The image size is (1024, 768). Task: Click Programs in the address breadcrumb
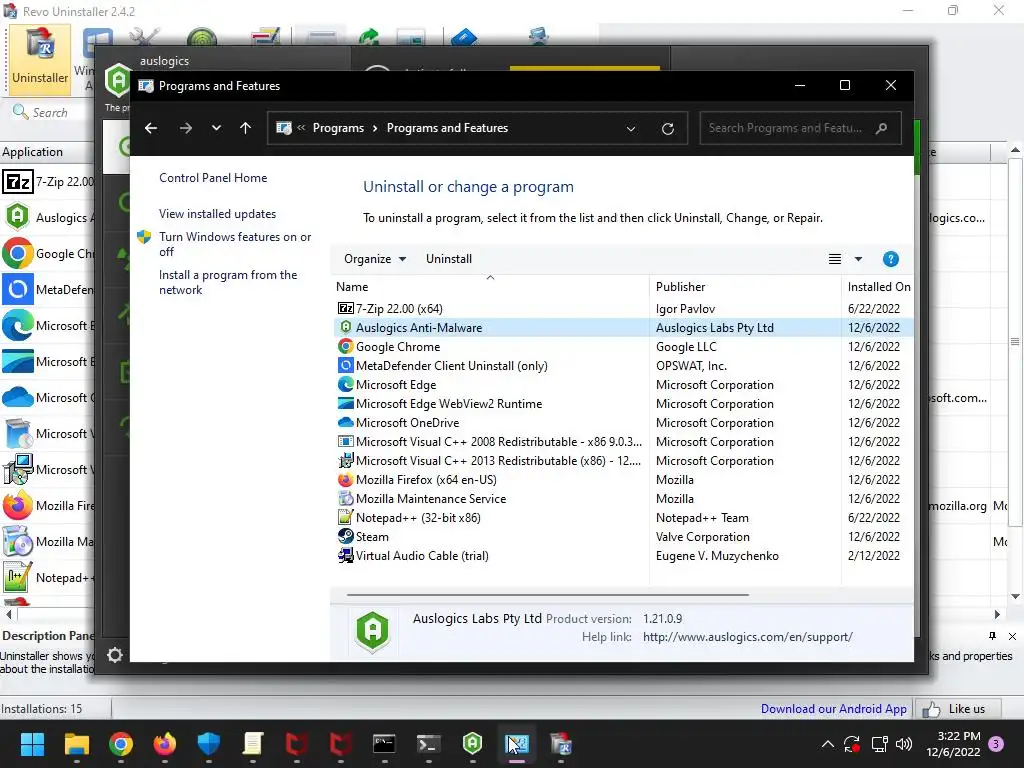point(338,128)
